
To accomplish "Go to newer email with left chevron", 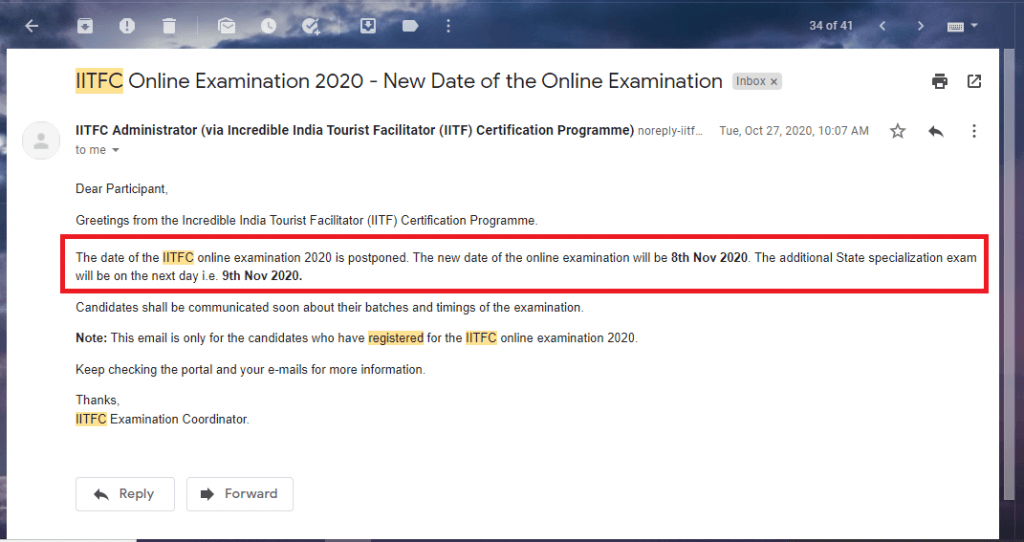I will (x=882, y=26).
